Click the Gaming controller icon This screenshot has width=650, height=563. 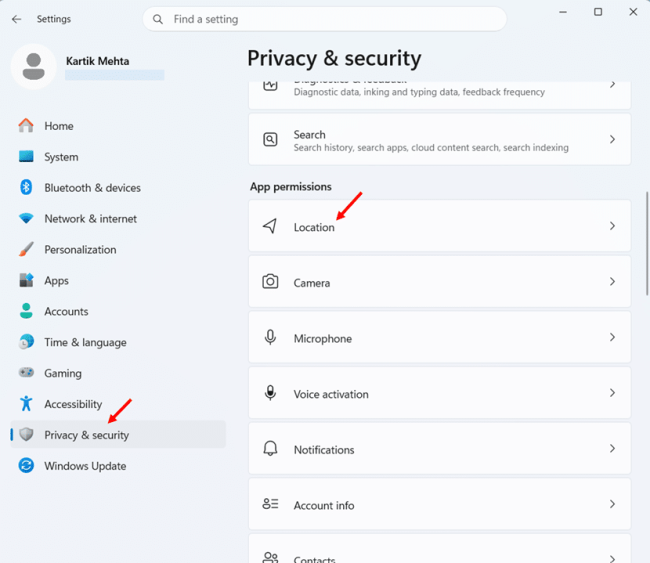(x=26, y=372)
